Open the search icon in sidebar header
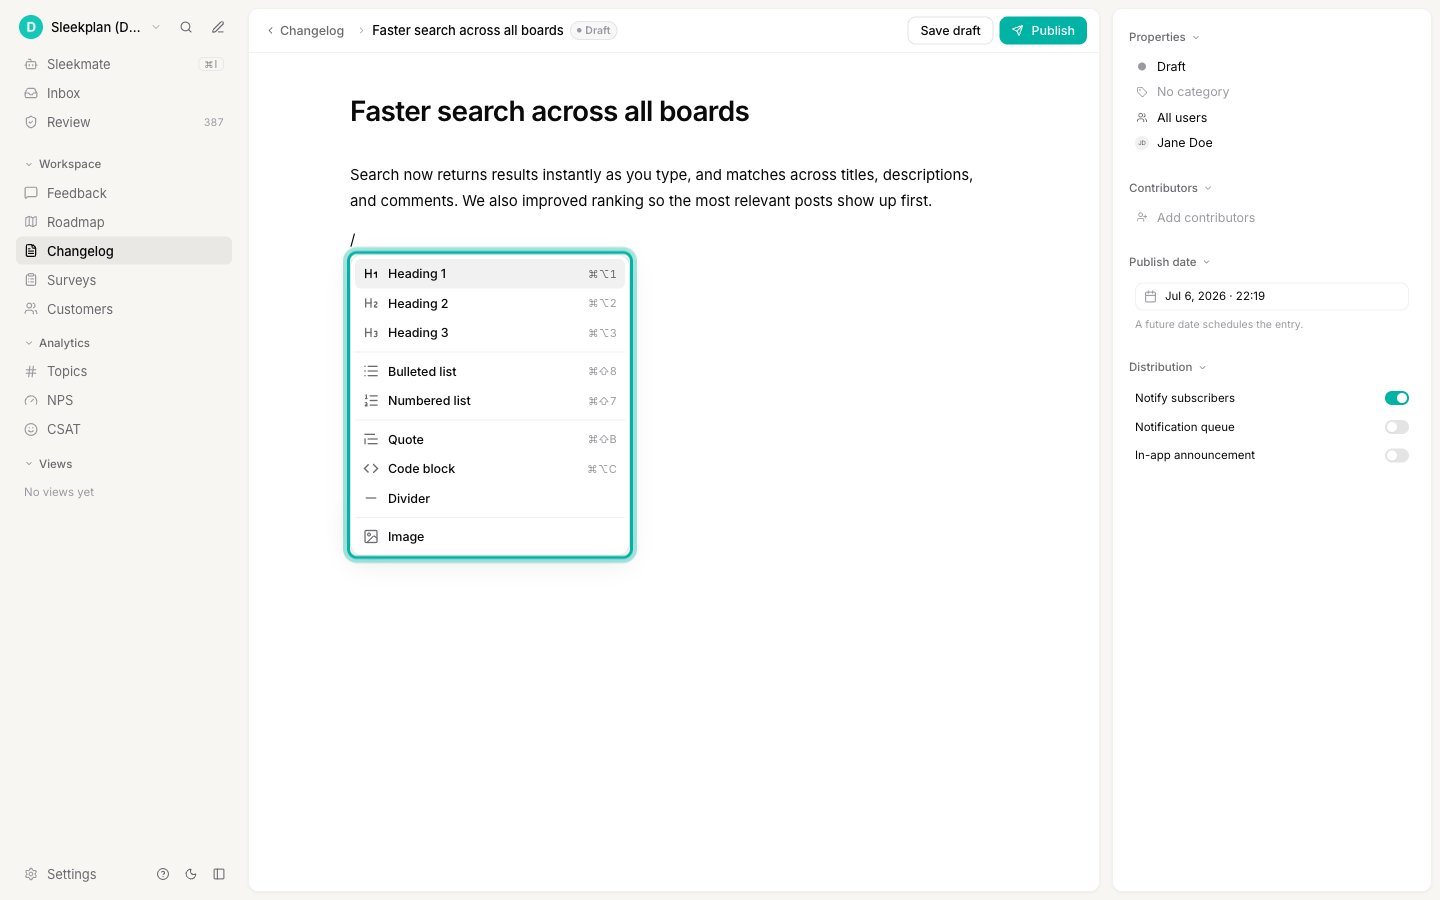The height and width of the screenshot is (900, 1440). pos(186,27)
